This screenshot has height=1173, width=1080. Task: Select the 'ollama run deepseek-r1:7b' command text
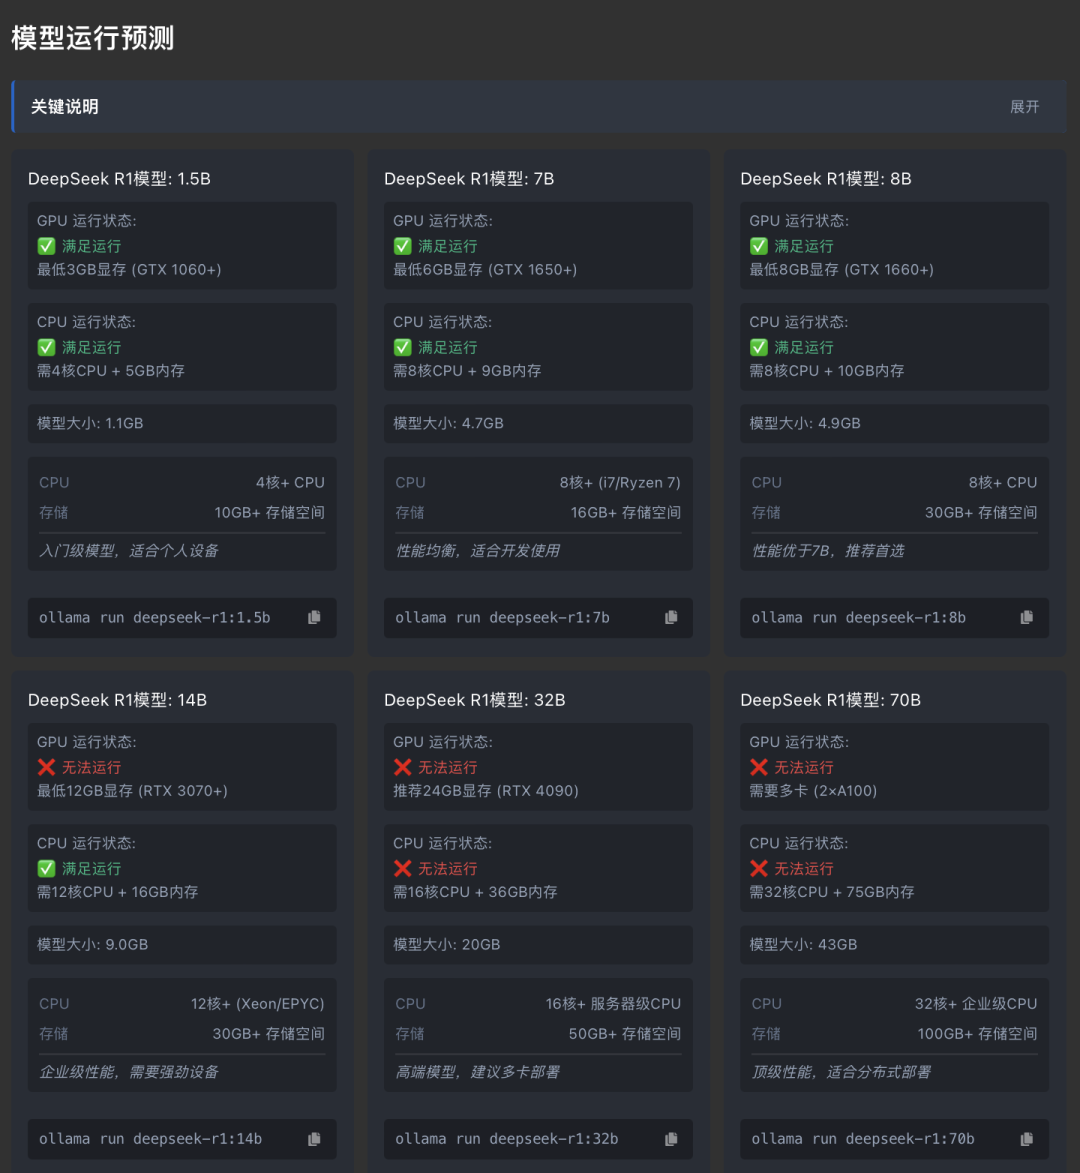[503, 617]
